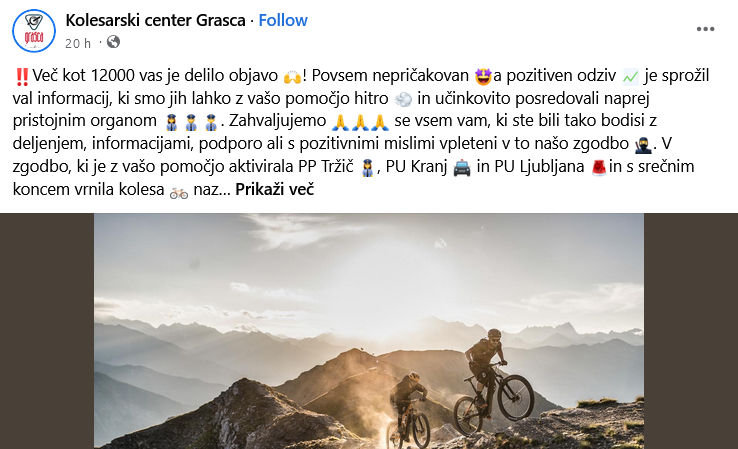Open the mountain bikers photo
This screenshot has height=449, width=738.
click(x=369, y=331)
